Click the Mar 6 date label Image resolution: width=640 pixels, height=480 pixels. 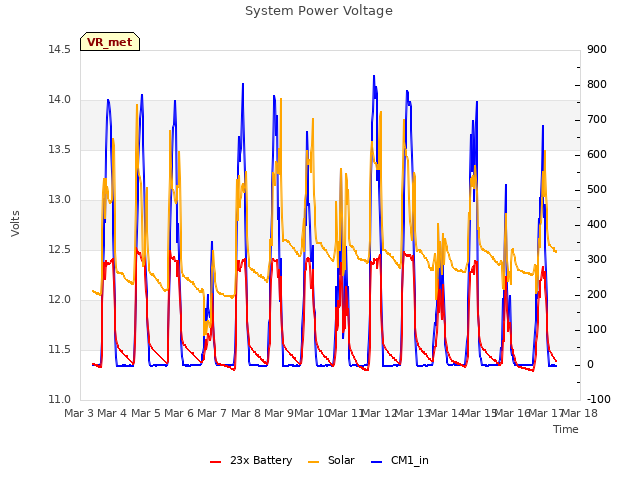coord(179,413)
